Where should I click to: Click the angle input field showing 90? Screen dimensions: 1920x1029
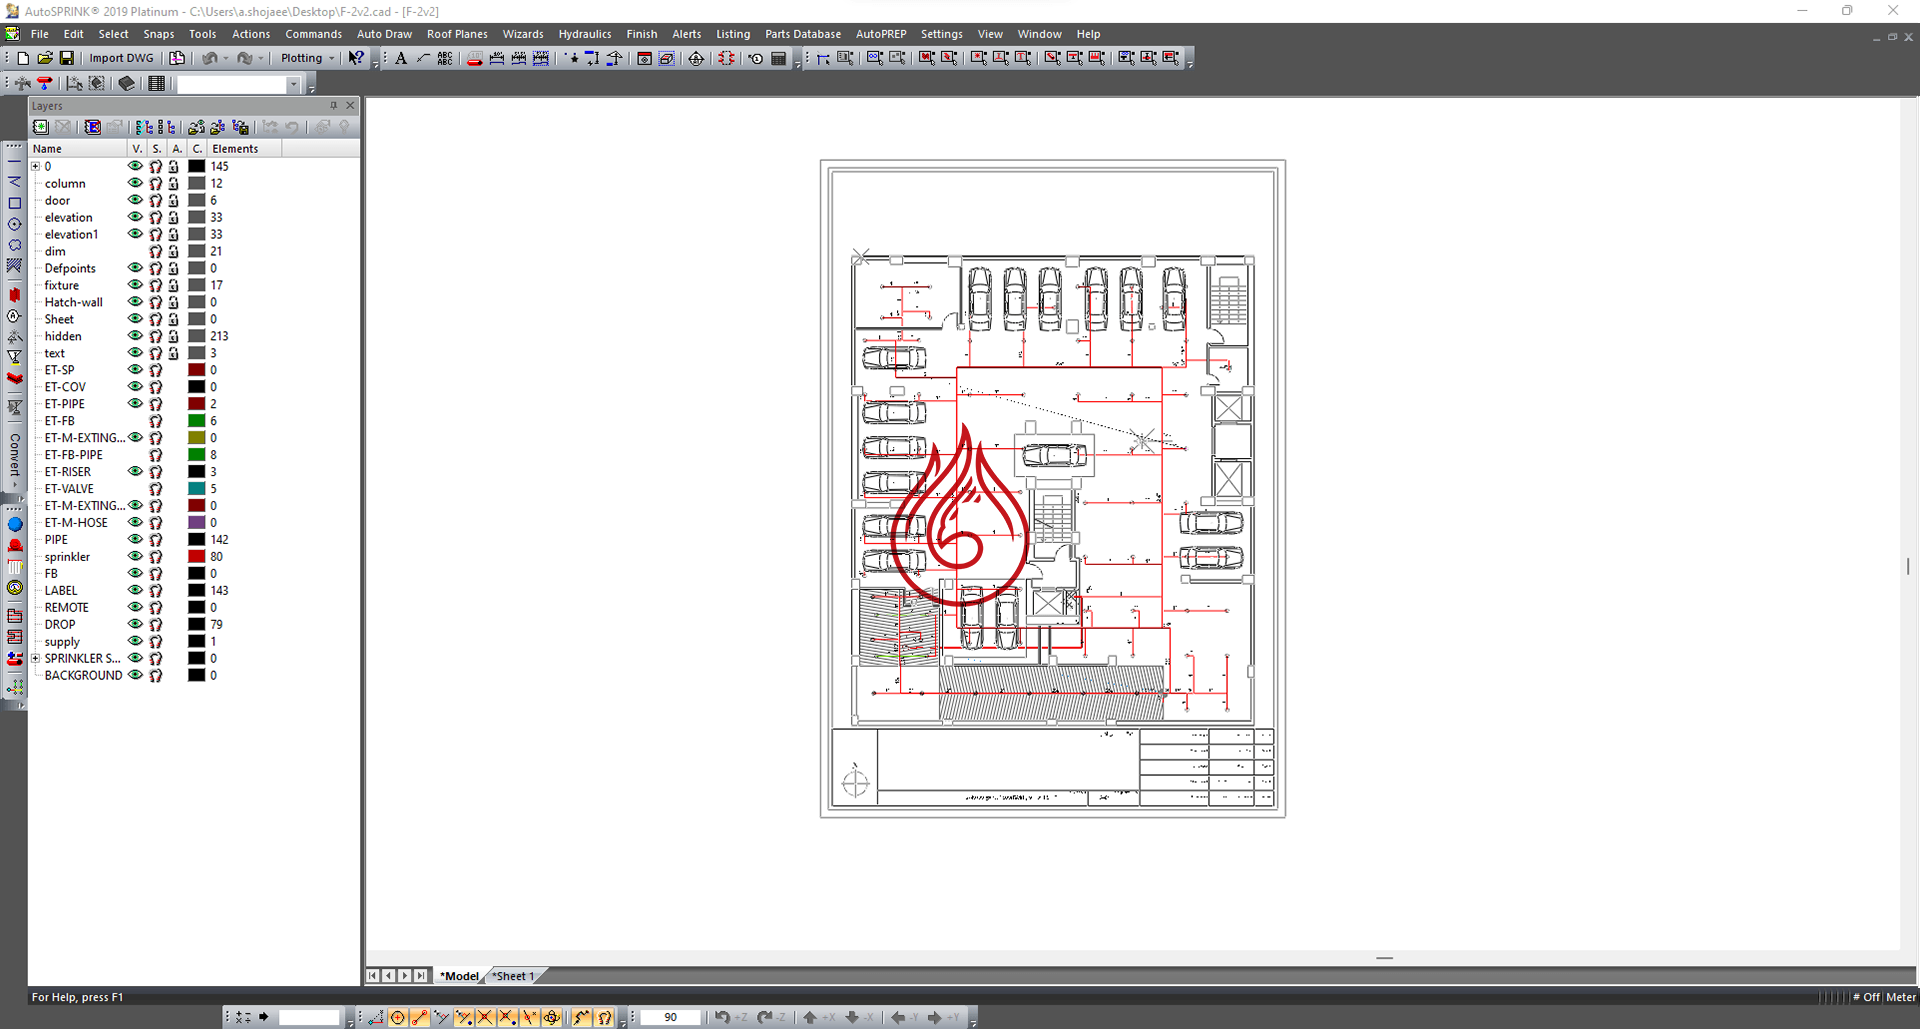tap(670, 1017)
